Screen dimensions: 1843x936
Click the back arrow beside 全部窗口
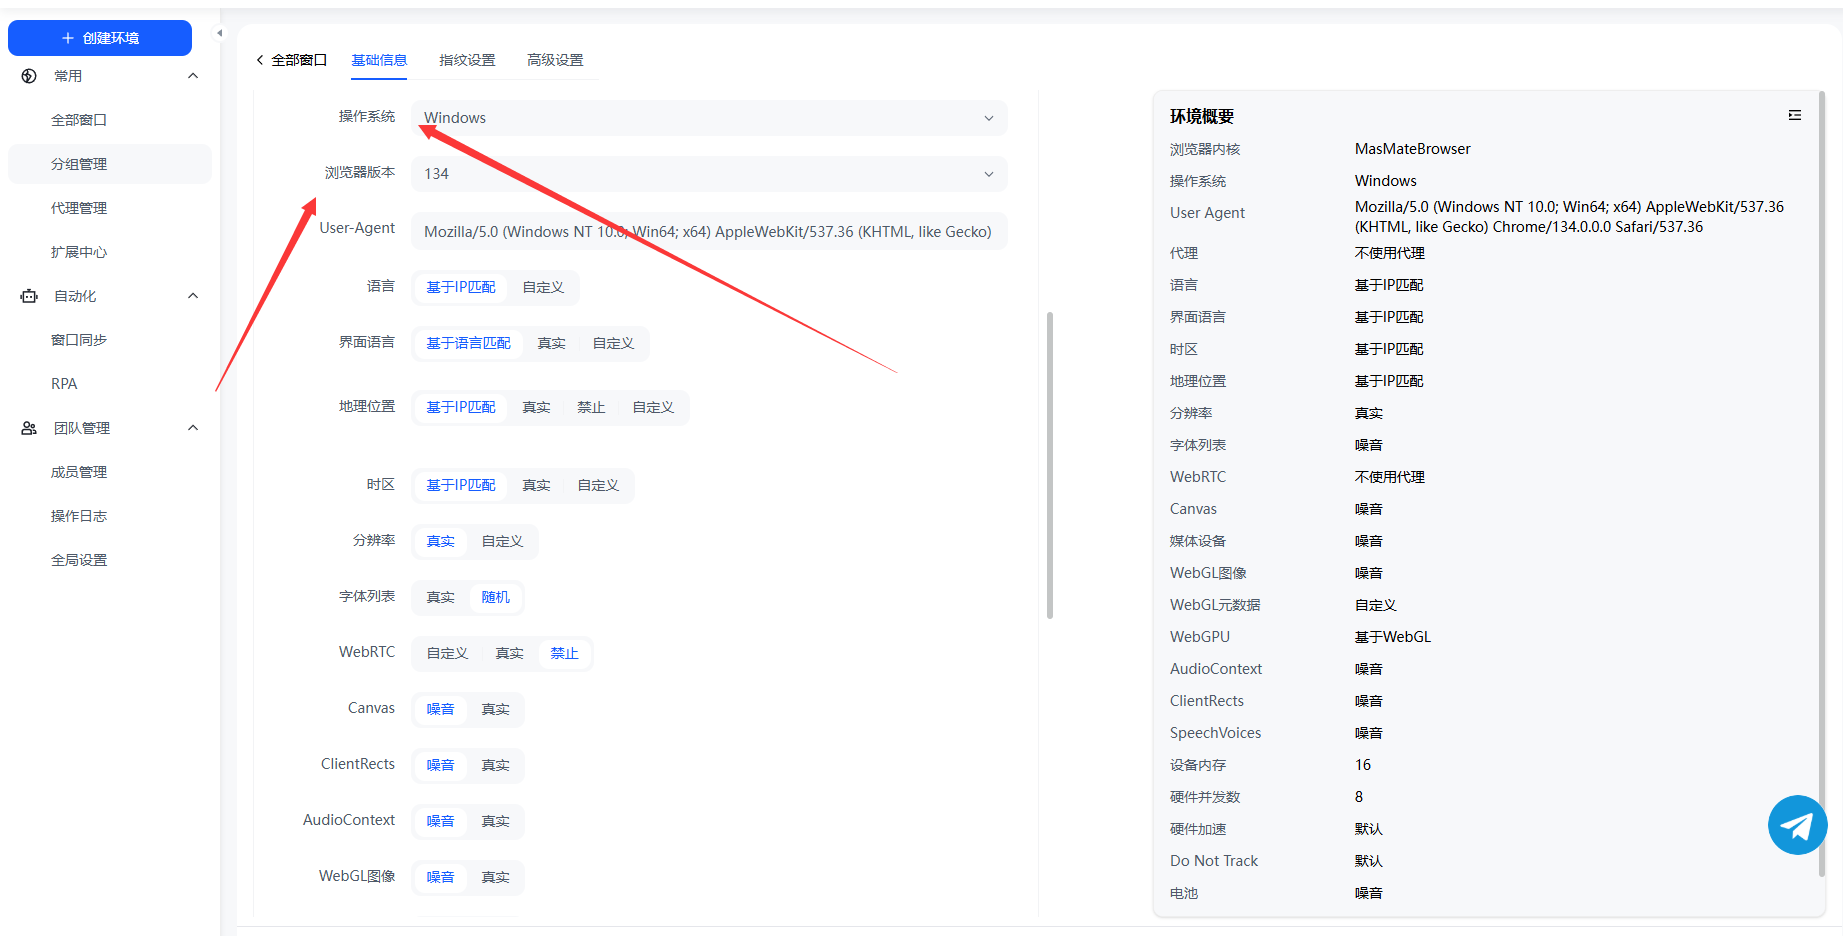click(260, 60)
